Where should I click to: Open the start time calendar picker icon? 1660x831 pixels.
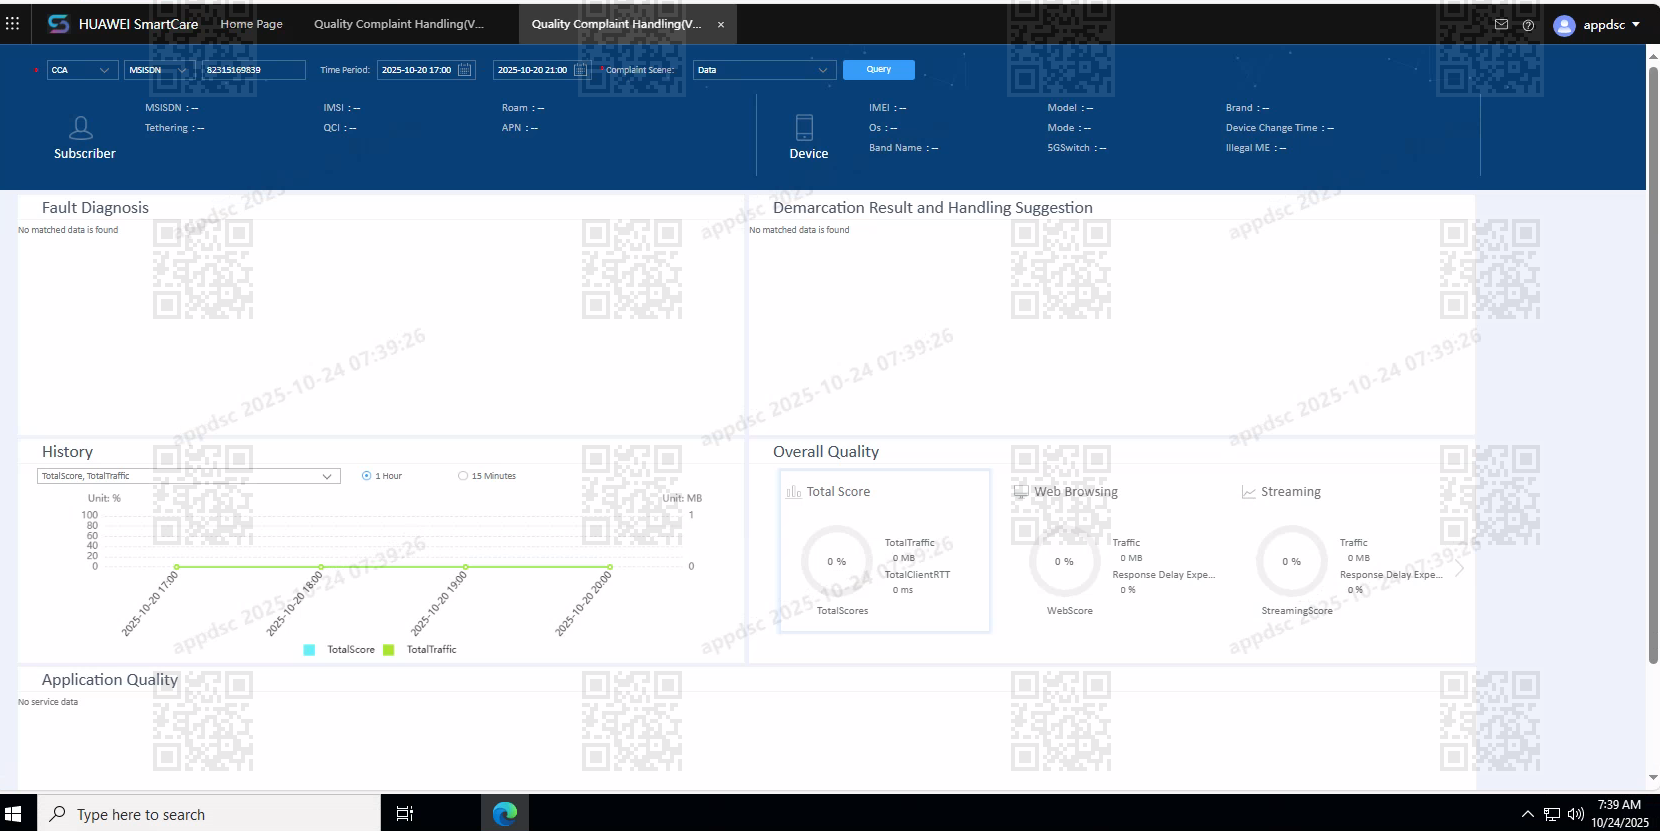coord(464,70)
